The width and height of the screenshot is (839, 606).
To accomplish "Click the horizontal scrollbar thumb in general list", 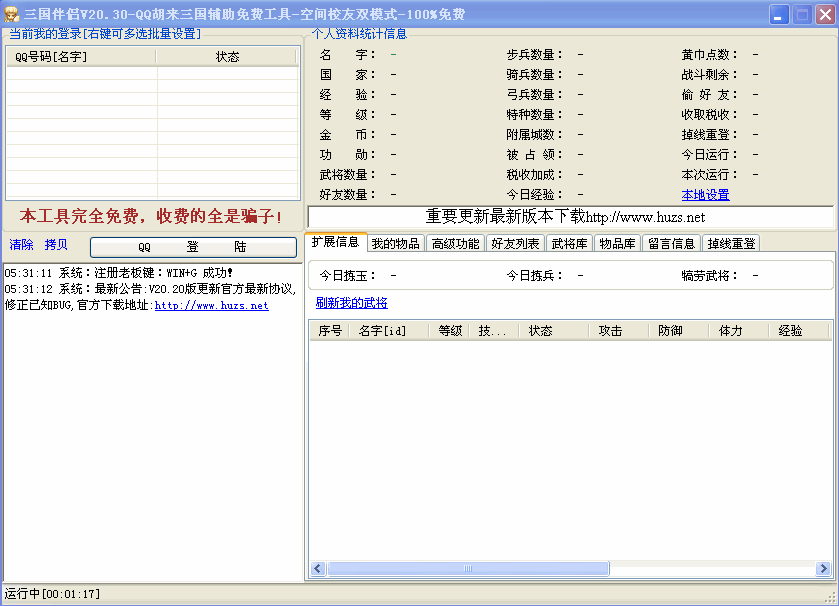I will 468,568.
